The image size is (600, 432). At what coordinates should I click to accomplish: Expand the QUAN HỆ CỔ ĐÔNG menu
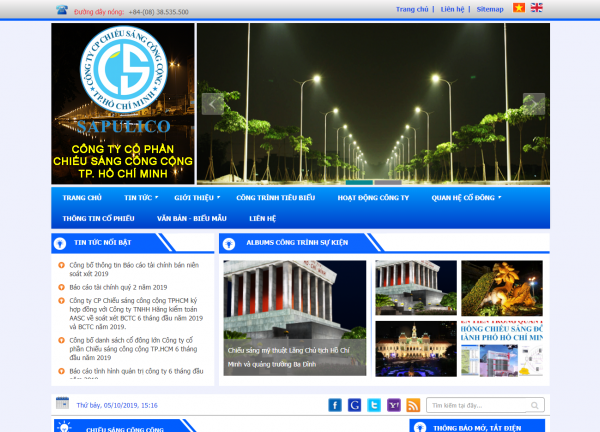(x=466, y=198)
